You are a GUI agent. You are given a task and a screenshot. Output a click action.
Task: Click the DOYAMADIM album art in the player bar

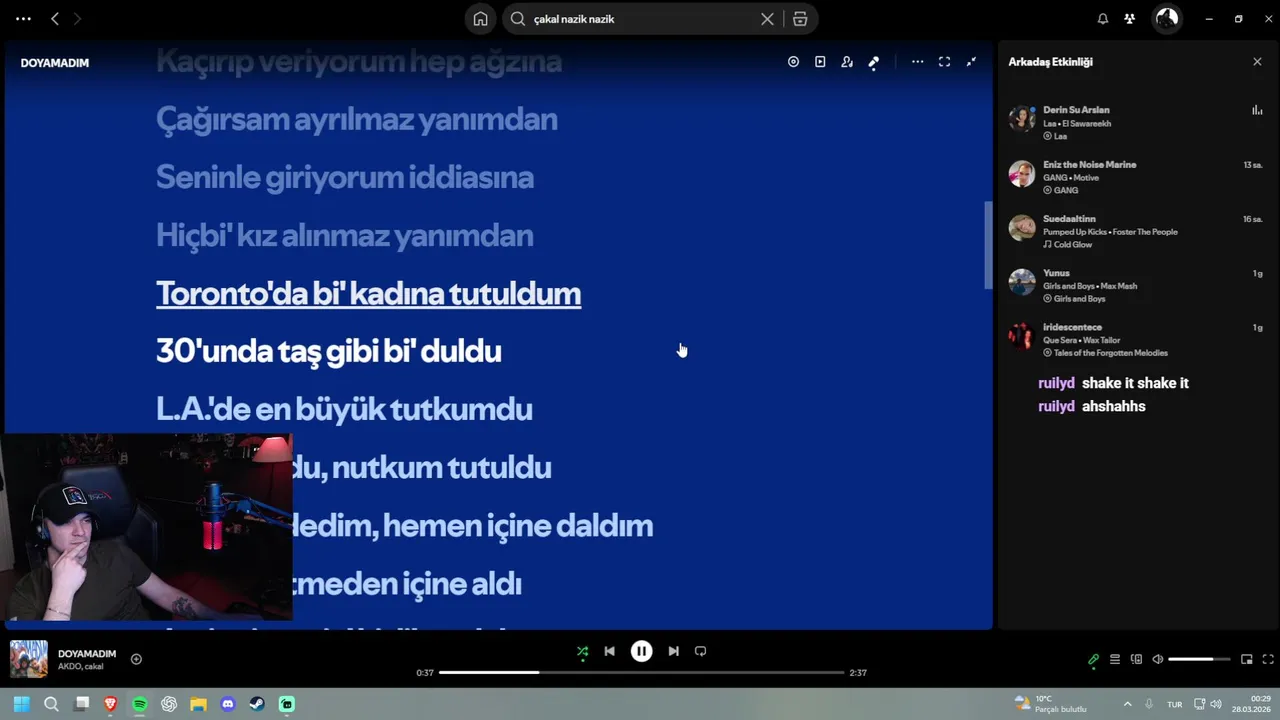tap(29, 659)
